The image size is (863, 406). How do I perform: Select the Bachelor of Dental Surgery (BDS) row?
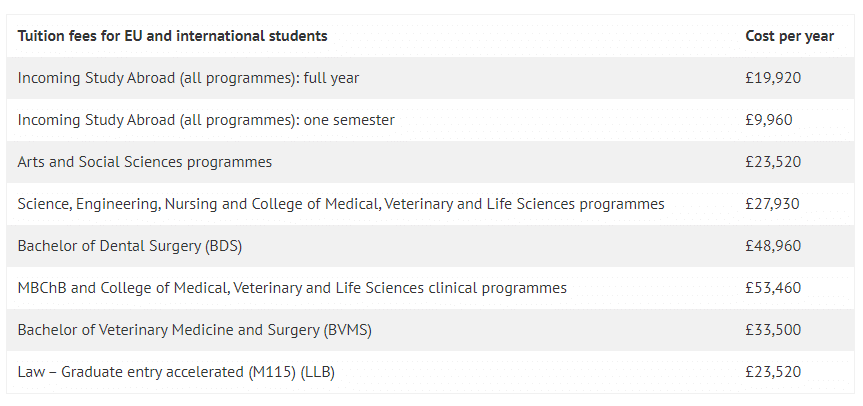pos(430,246)
